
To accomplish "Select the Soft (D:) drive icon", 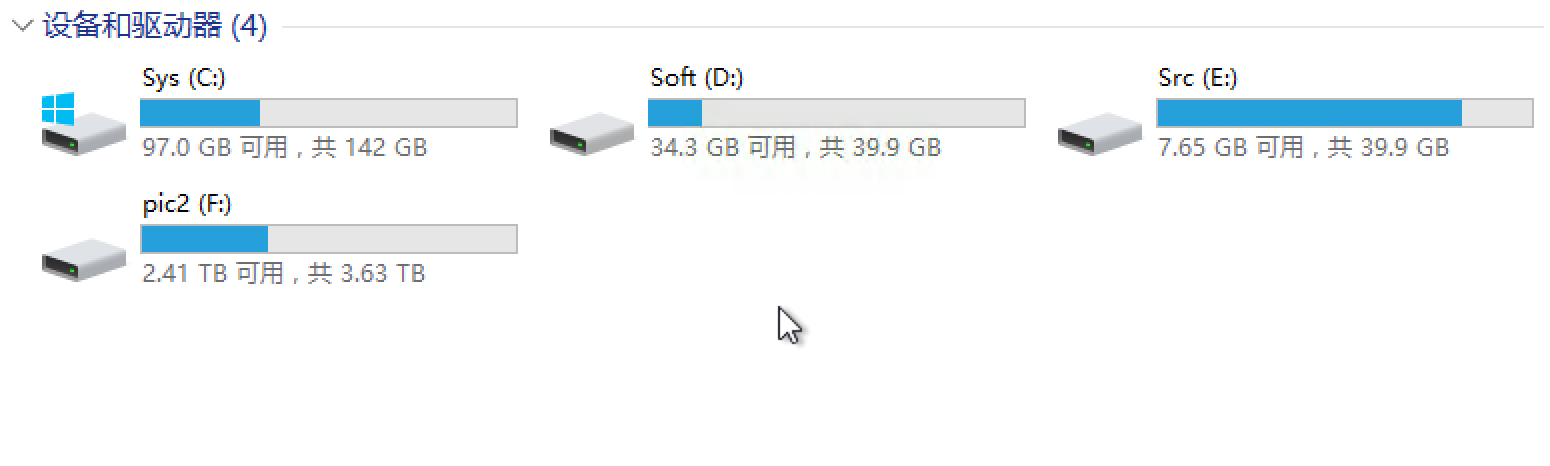I will click(x=592, y=134).
